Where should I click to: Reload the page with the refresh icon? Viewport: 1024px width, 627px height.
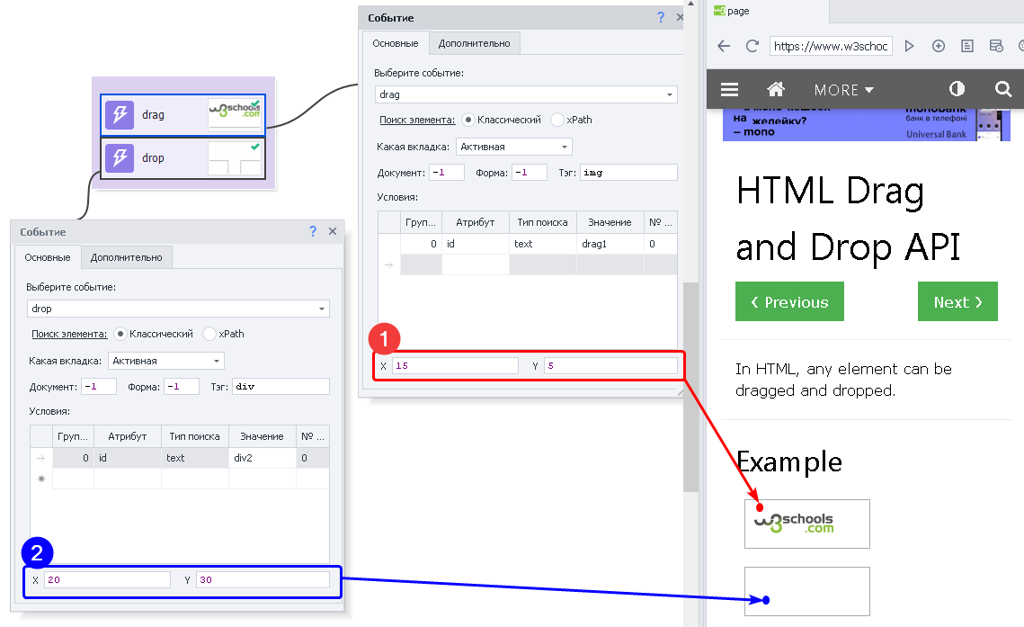pos(752,46)
